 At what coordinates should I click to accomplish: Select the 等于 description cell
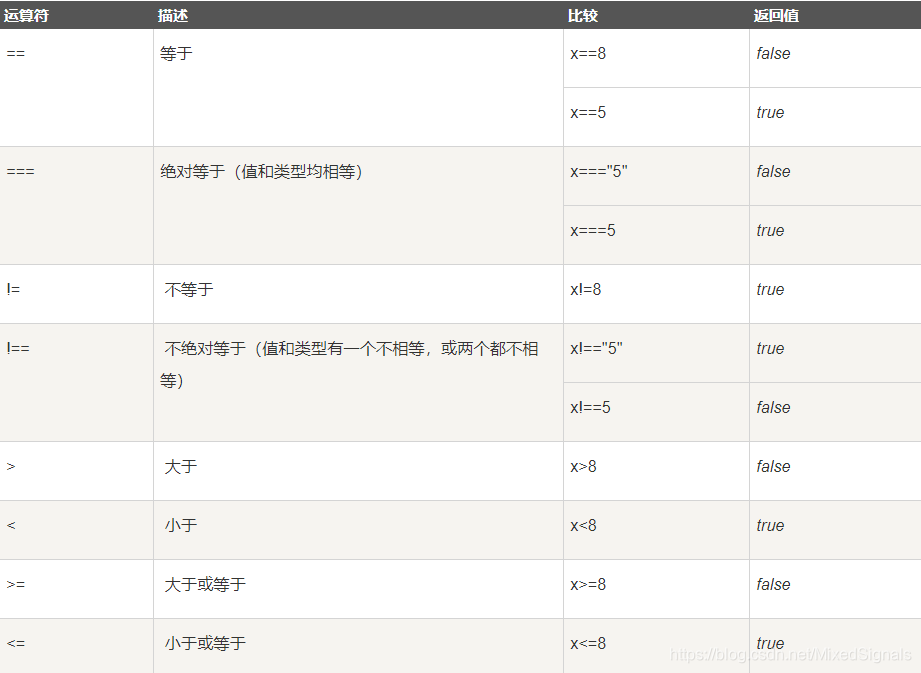(x=358, y=88)
